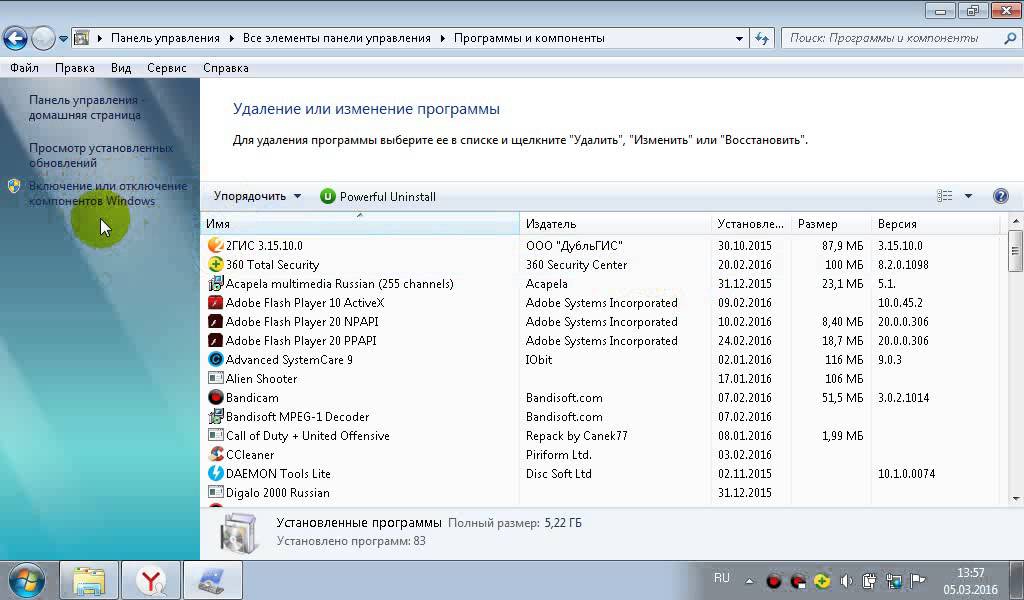Click the 360 Total Security icon
This screenshot has width=1024, height=600.
pyautogui.click(x=216, y=264)
